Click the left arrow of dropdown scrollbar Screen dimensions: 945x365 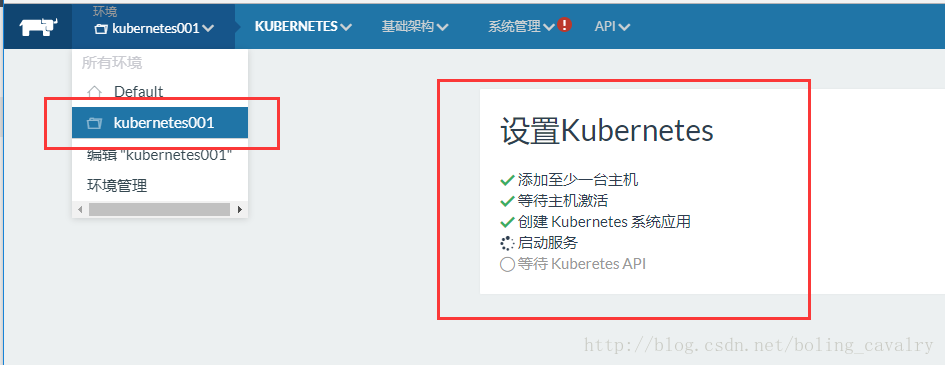80,210
